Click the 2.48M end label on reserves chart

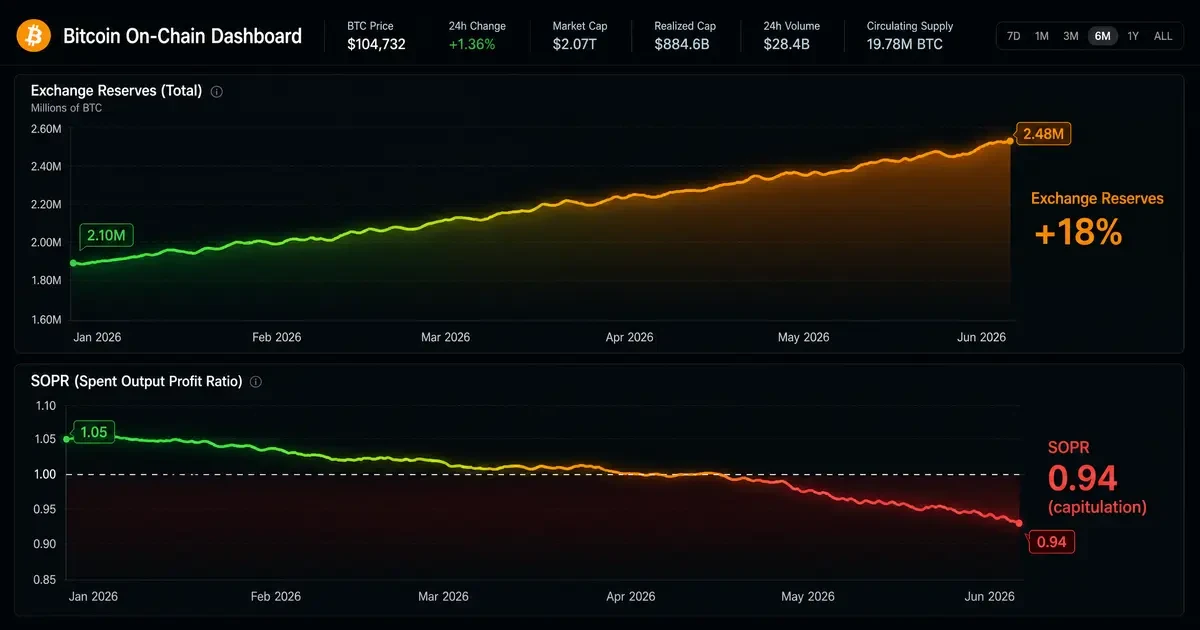pos(1044,134)
